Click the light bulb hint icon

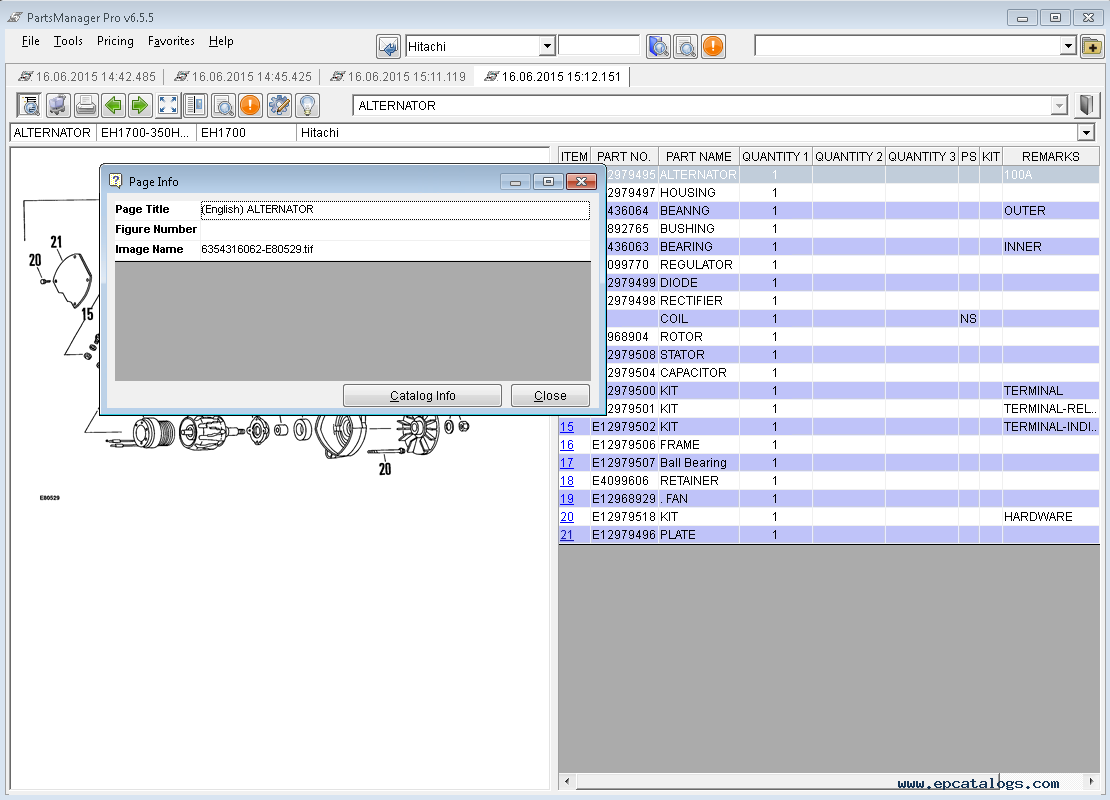(x=307, y=105)
